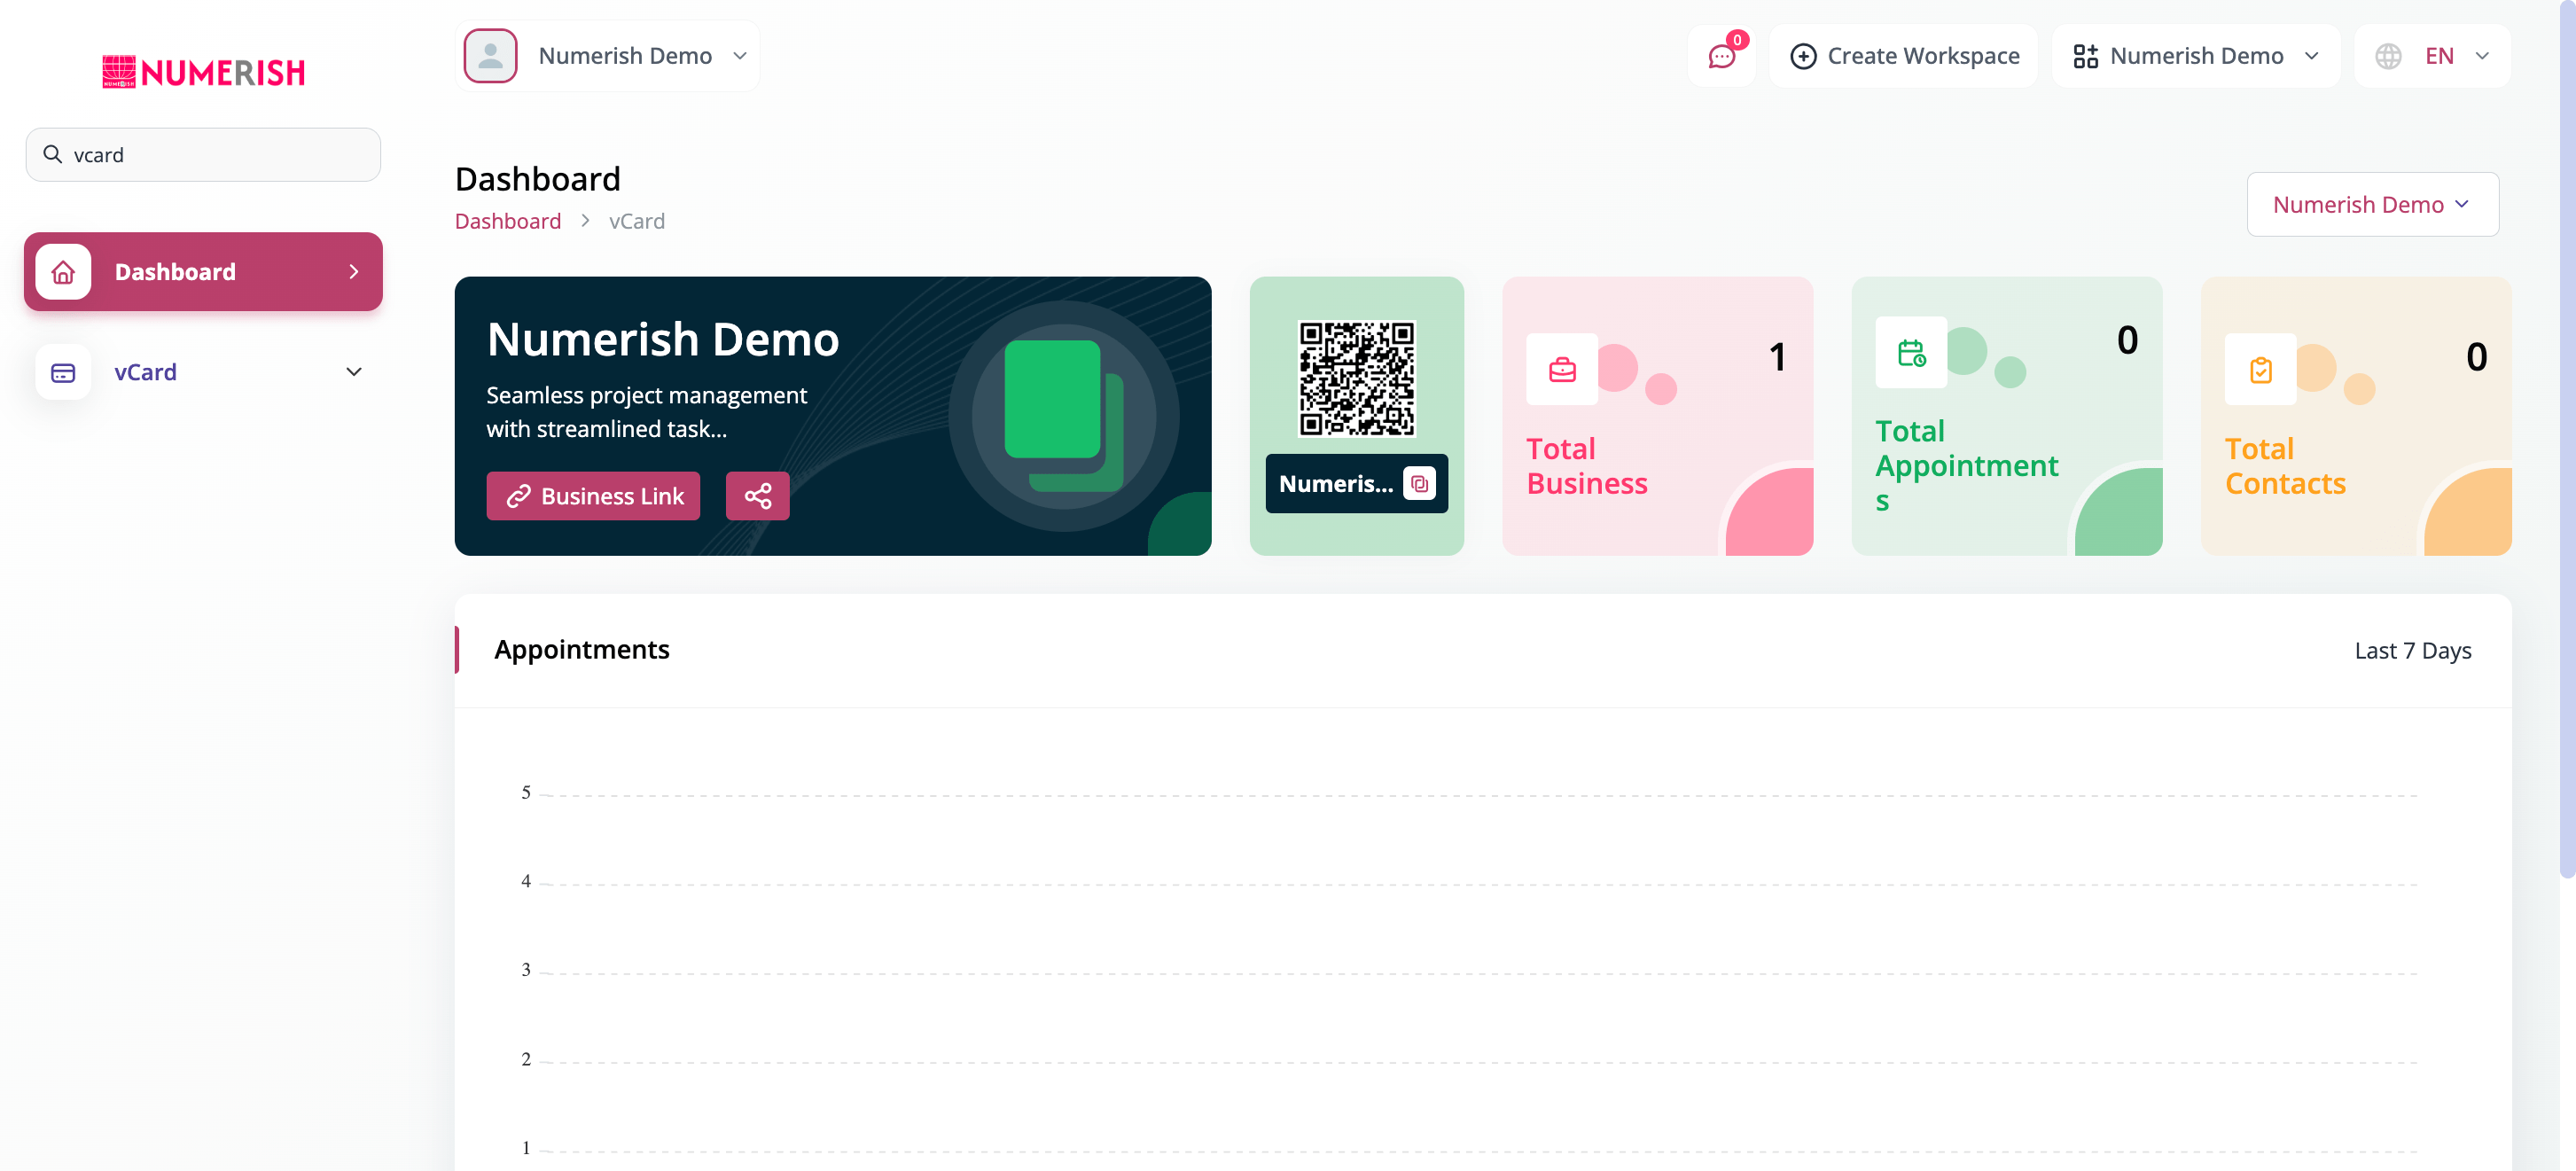Click the Create Workspace button
The width and height of the screenshot is (2576, 1171).
1903,56
